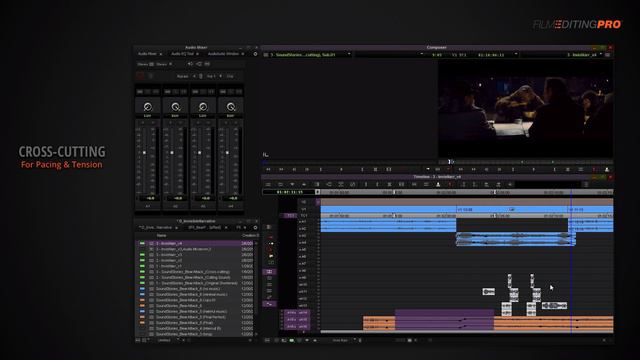Close the AudioSuite Window tab

click(x=243, y=54)
